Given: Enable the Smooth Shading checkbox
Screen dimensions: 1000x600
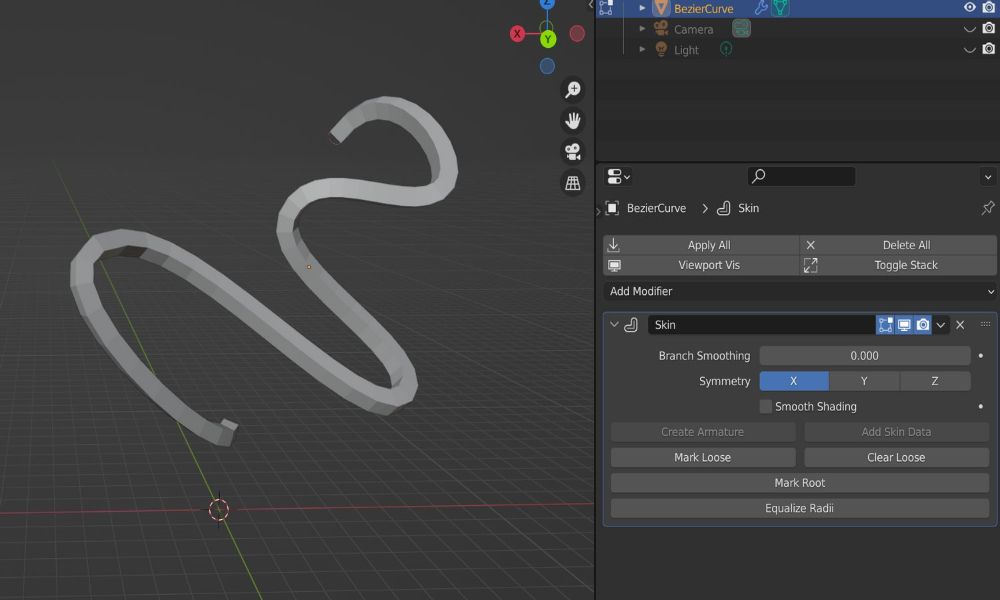Looking at the screenshot, I should [766, 407].
